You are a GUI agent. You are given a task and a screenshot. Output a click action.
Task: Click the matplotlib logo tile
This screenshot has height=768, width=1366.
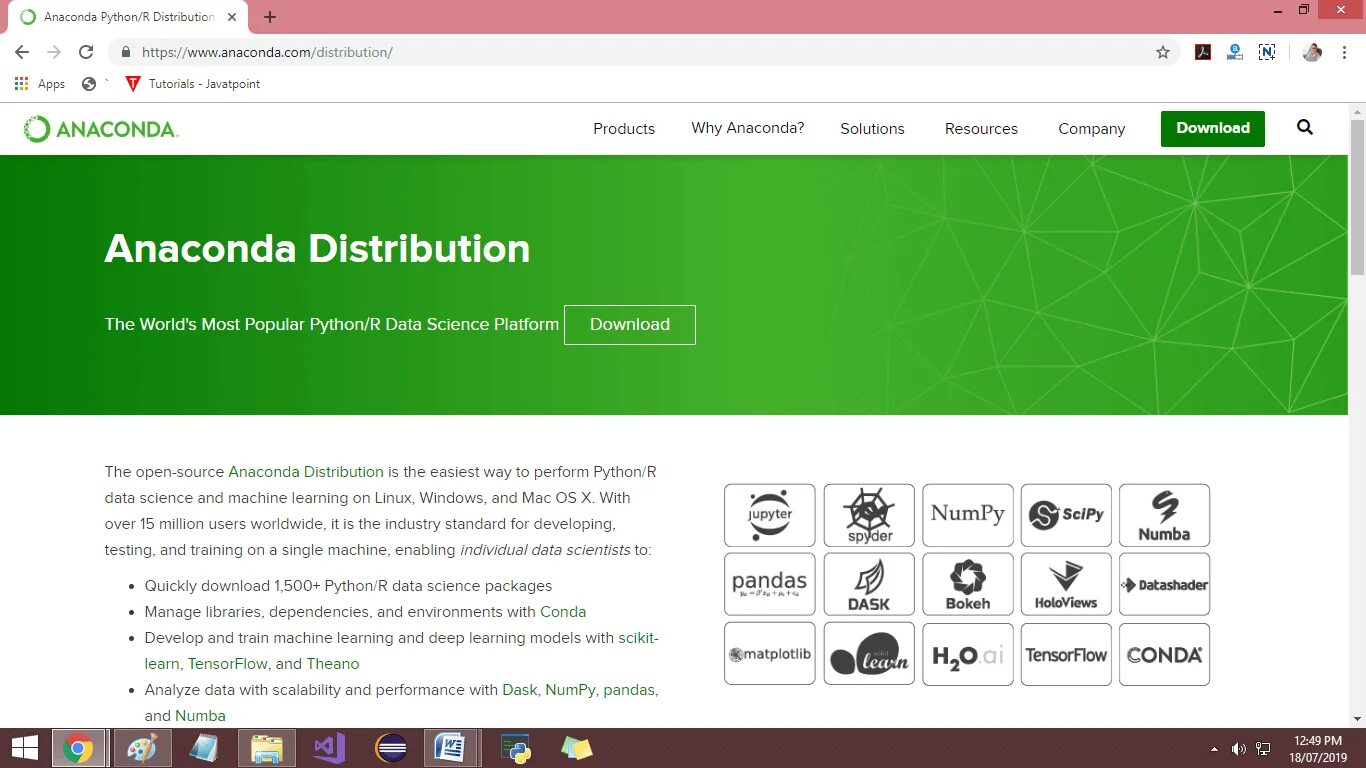click(x=770, y=654)
